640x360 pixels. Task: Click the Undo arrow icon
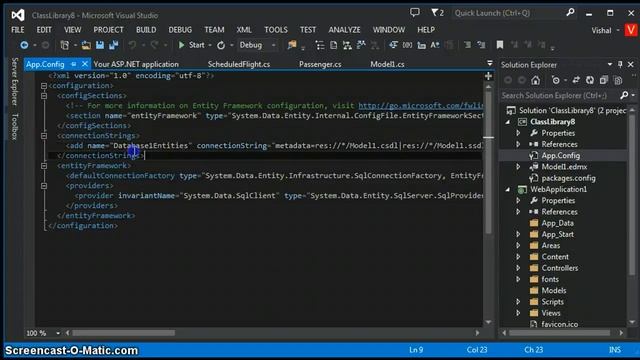pos(132,45)
